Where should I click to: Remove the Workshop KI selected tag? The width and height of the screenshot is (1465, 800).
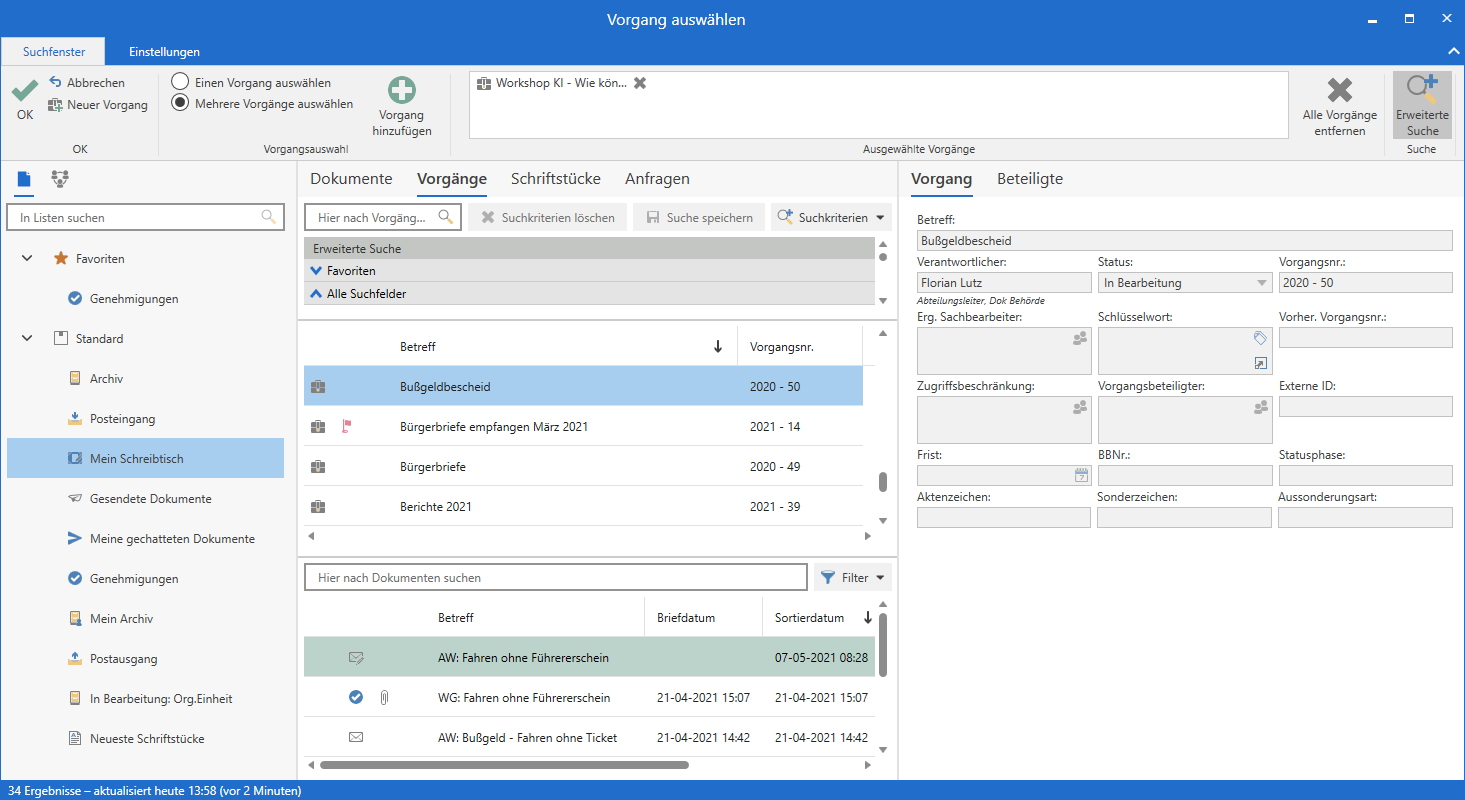(x=640, y=83)
